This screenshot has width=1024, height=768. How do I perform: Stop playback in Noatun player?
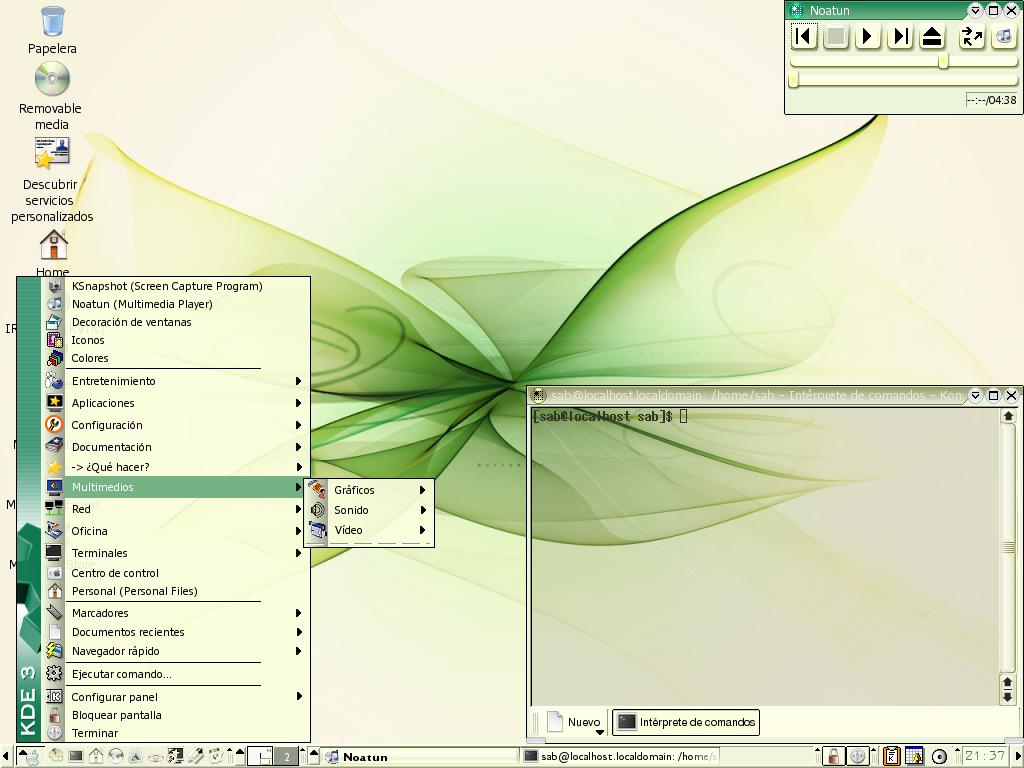[835, 37]
